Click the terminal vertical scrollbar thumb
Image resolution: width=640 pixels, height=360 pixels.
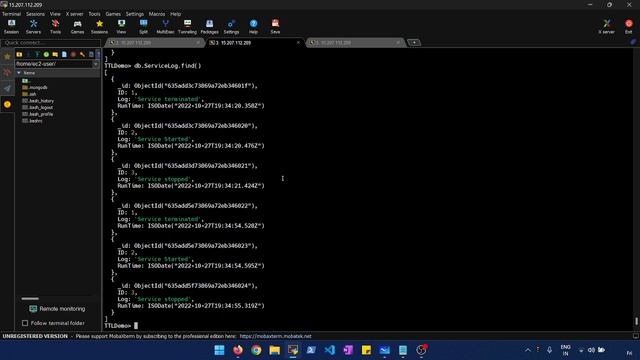[636, 322]
